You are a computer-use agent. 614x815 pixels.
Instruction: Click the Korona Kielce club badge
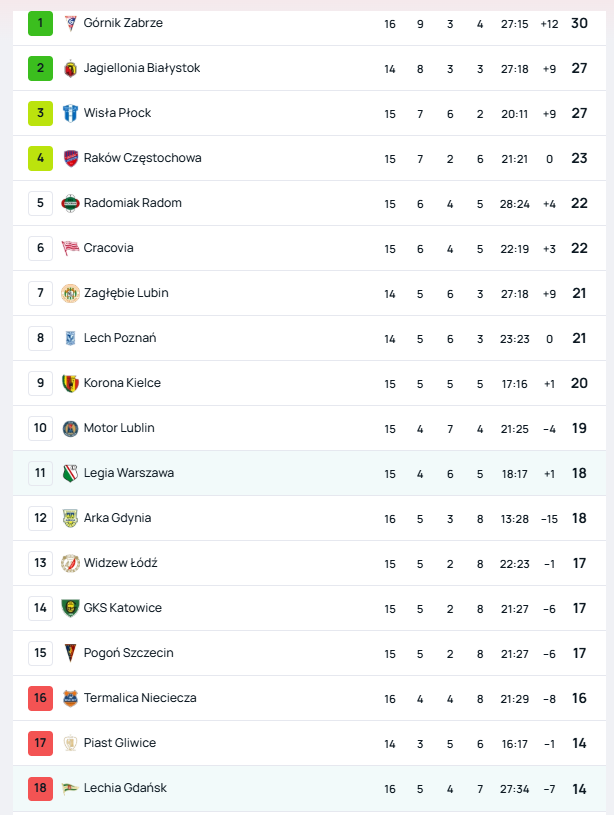pos(70,383)
